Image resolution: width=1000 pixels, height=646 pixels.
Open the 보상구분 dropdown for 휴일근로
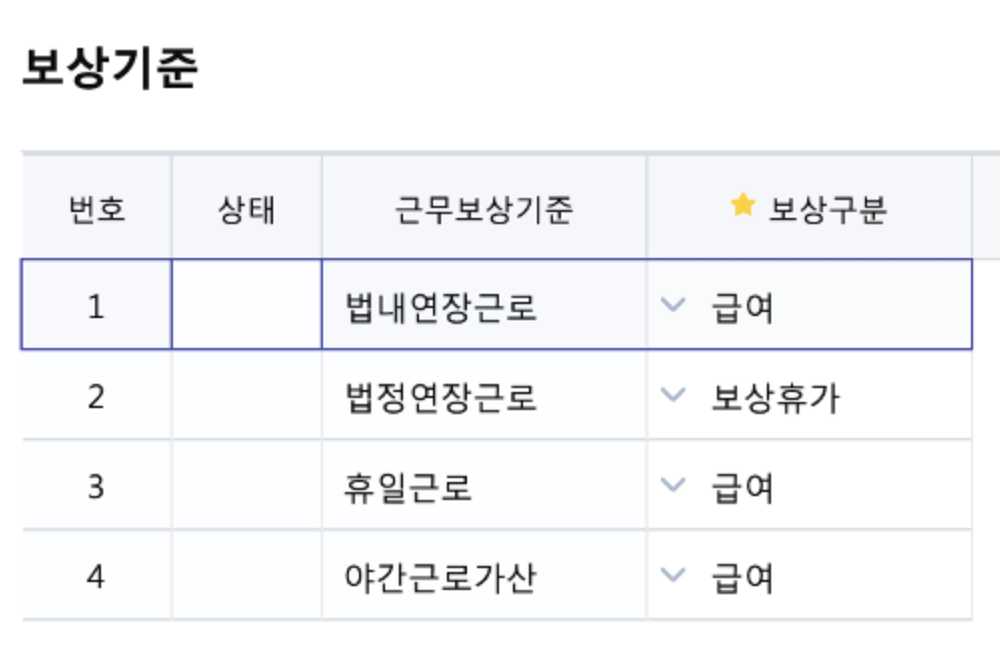674,485
